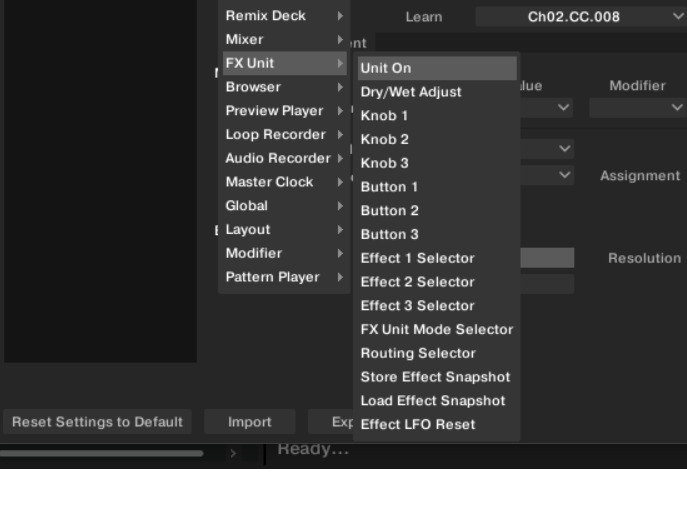Open the Modifier submenu
This screenshot has width=687, height=526.
coord(284,253)
